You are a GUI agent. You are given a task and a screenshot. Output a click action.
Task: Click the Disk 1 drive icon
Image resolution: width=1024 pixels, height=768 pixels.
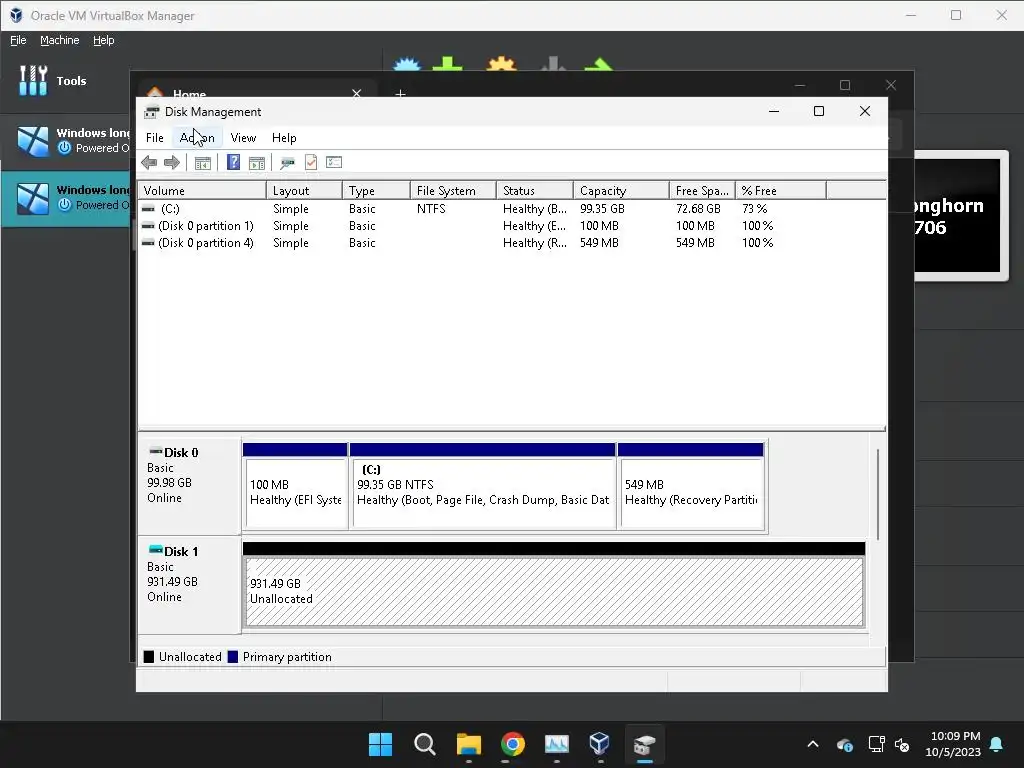point(155,551)
